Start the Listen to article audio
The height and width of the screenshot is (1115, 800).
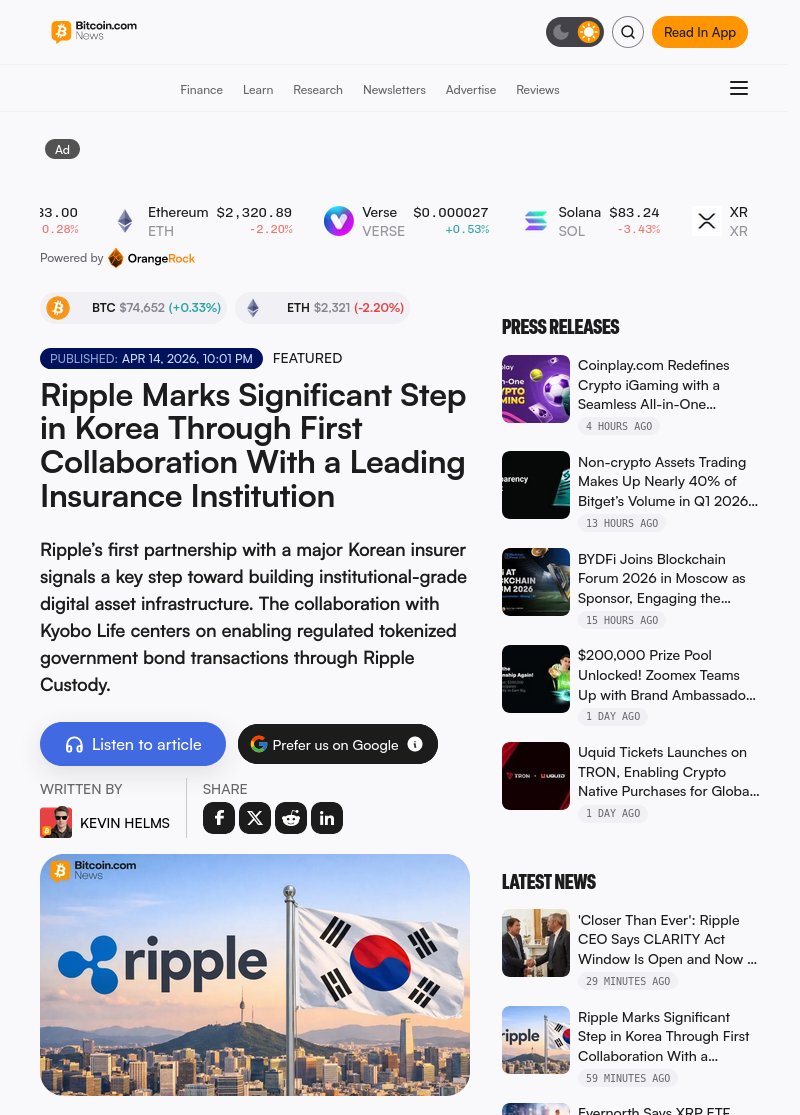pos(133,744)
